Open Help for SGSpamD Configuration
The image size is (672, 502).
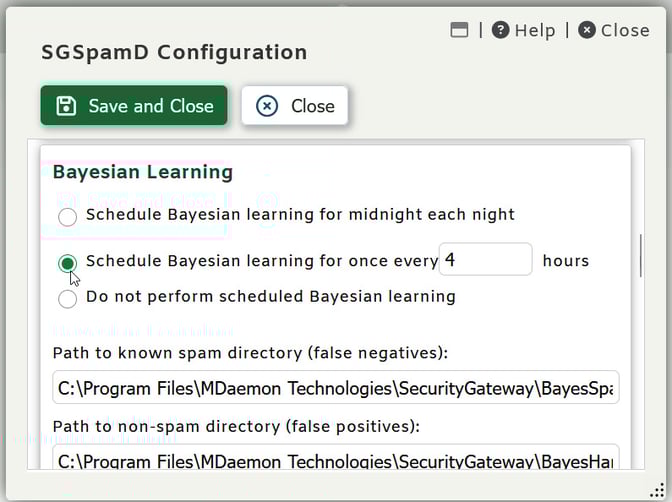click(523, 30)
